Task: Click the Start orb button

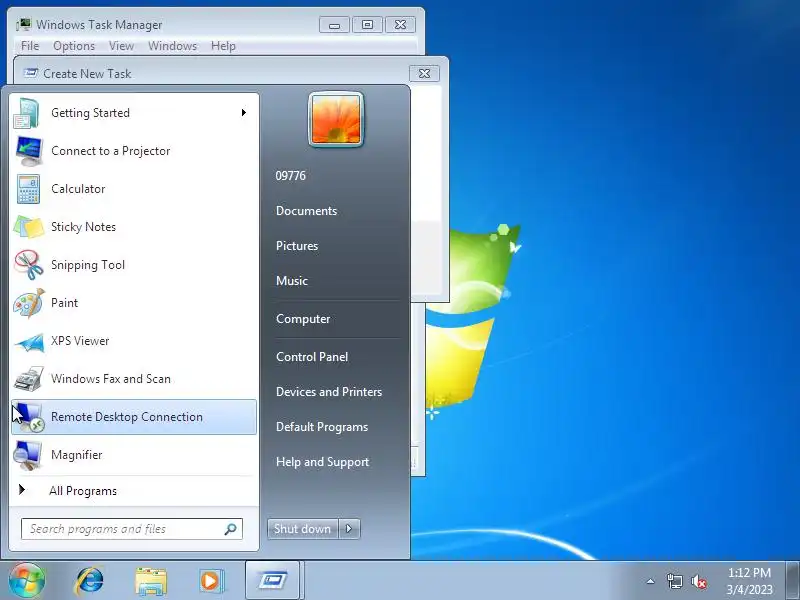Action: [27, 580]
